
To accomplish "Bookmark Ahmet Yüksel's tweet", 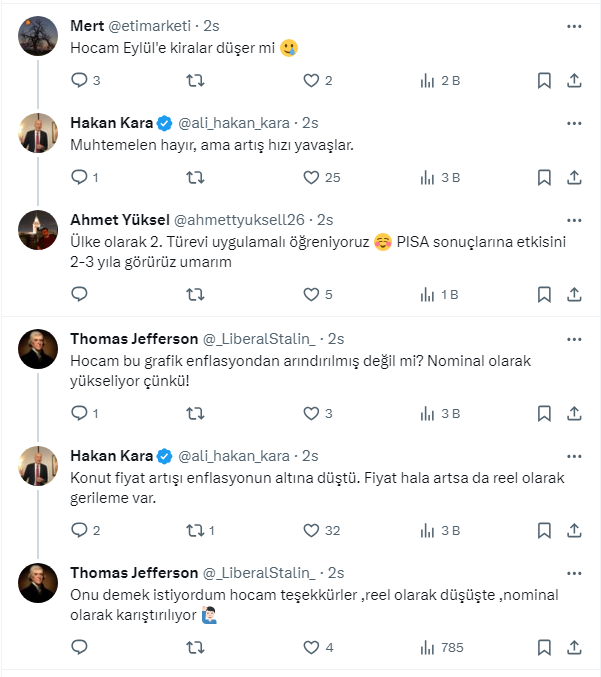I will click(x=543, y=295).
